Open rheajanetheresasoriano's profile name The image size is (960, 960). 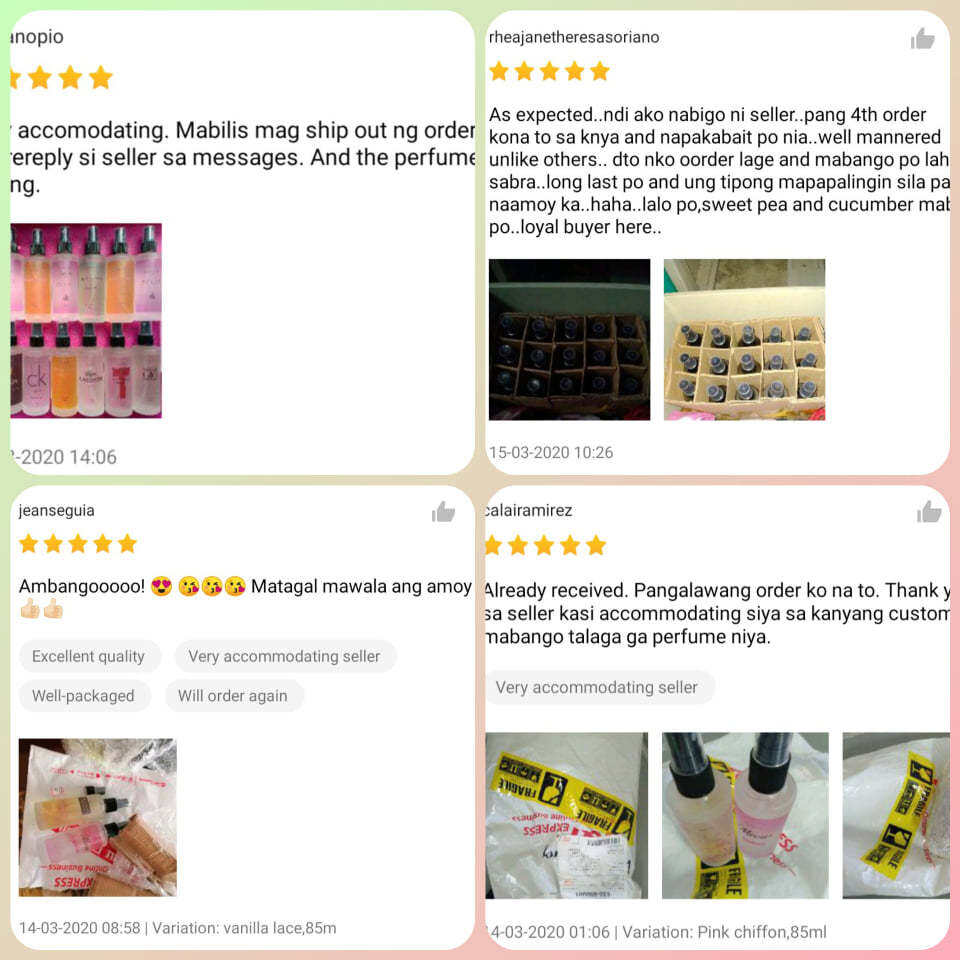pyautogui.click(x=574, y=37)
